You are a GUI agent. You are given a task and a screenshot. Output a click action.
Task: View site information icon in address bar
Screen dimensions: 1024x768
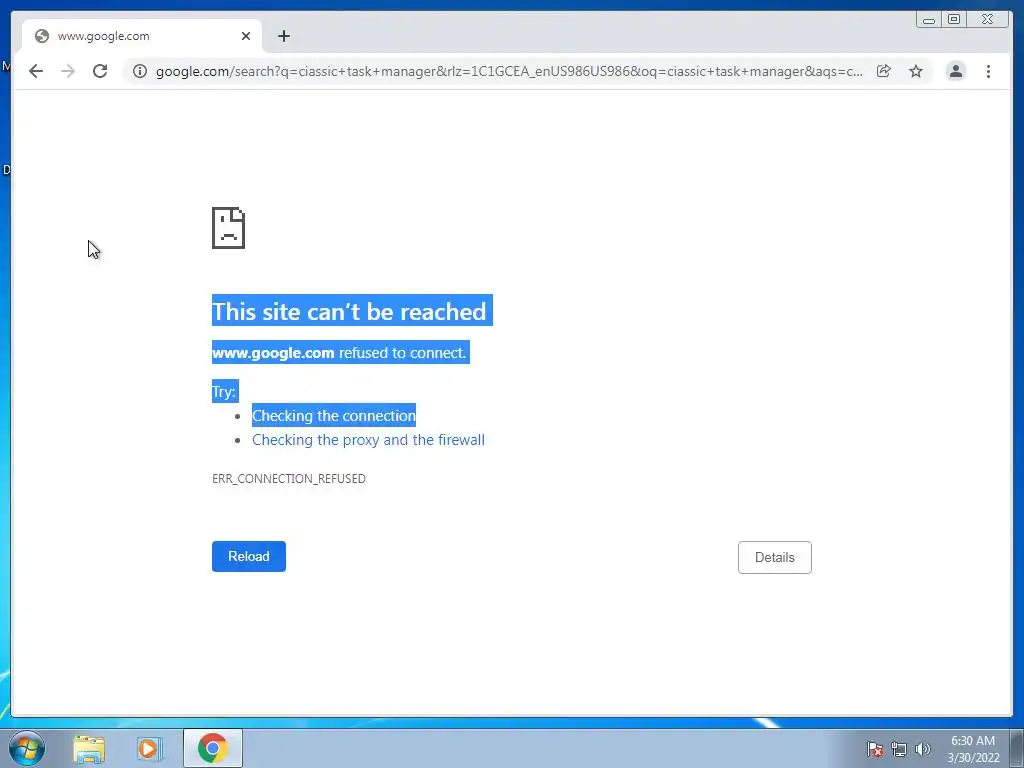[x=140, y=71]
